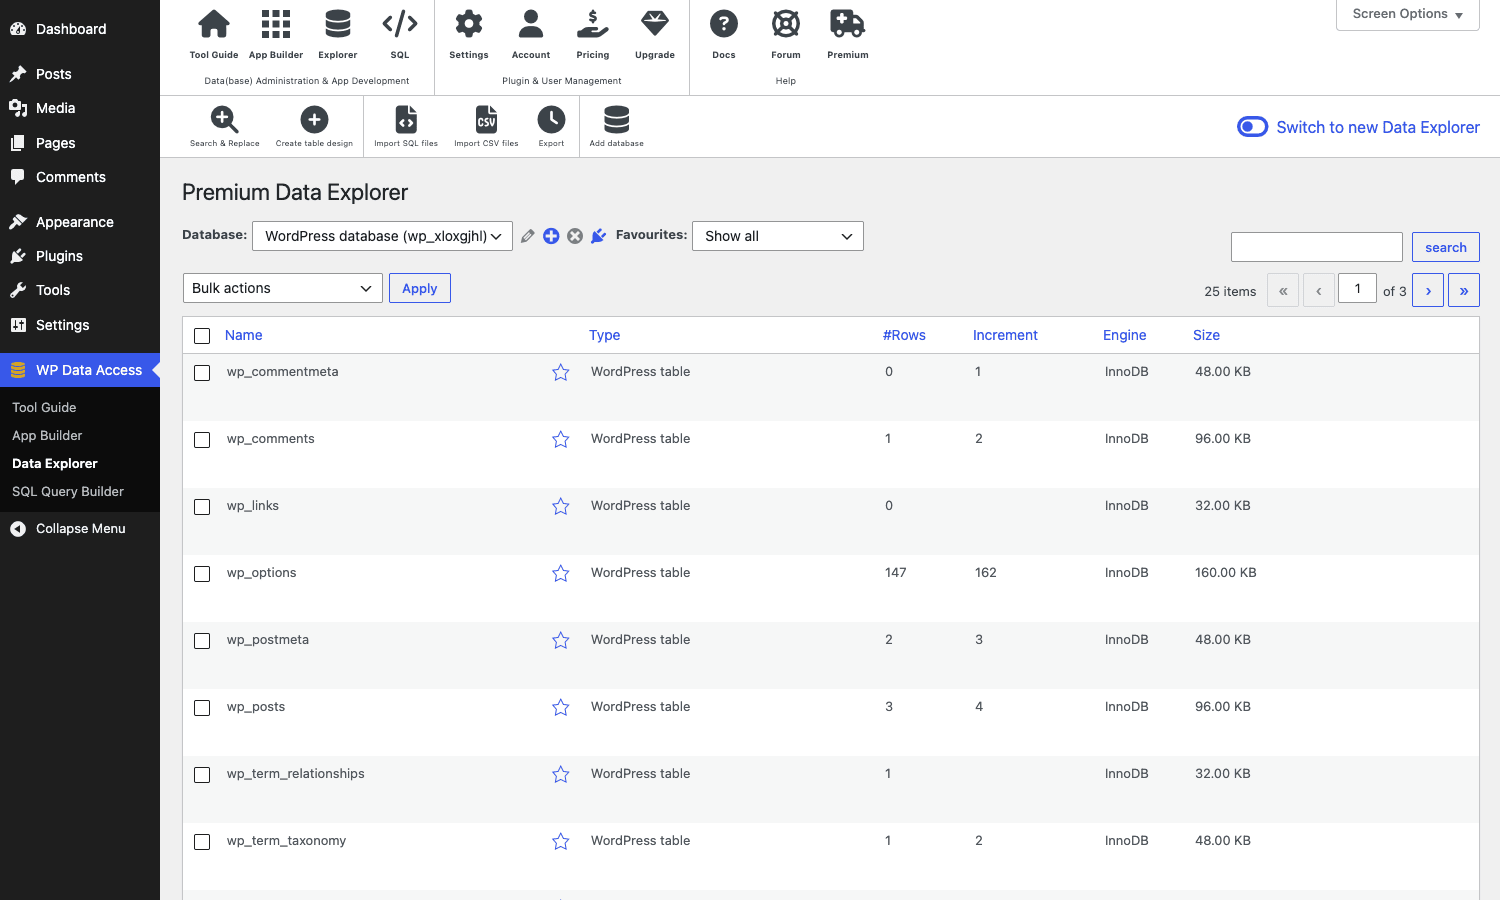Check the select-all checkbox in table header
This screenshot has height=900, width=1500.
[x=202, y=336]
